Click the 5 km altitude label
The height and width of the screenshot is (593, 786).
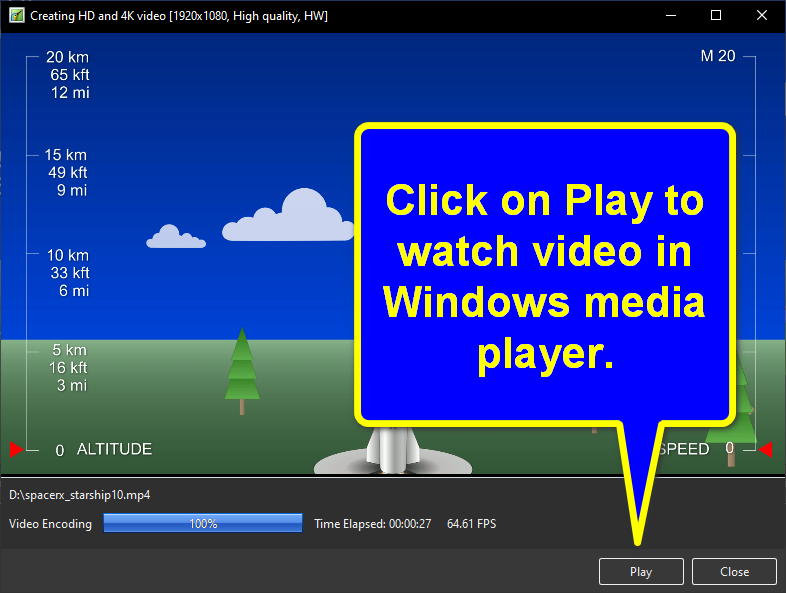point(70,350)
